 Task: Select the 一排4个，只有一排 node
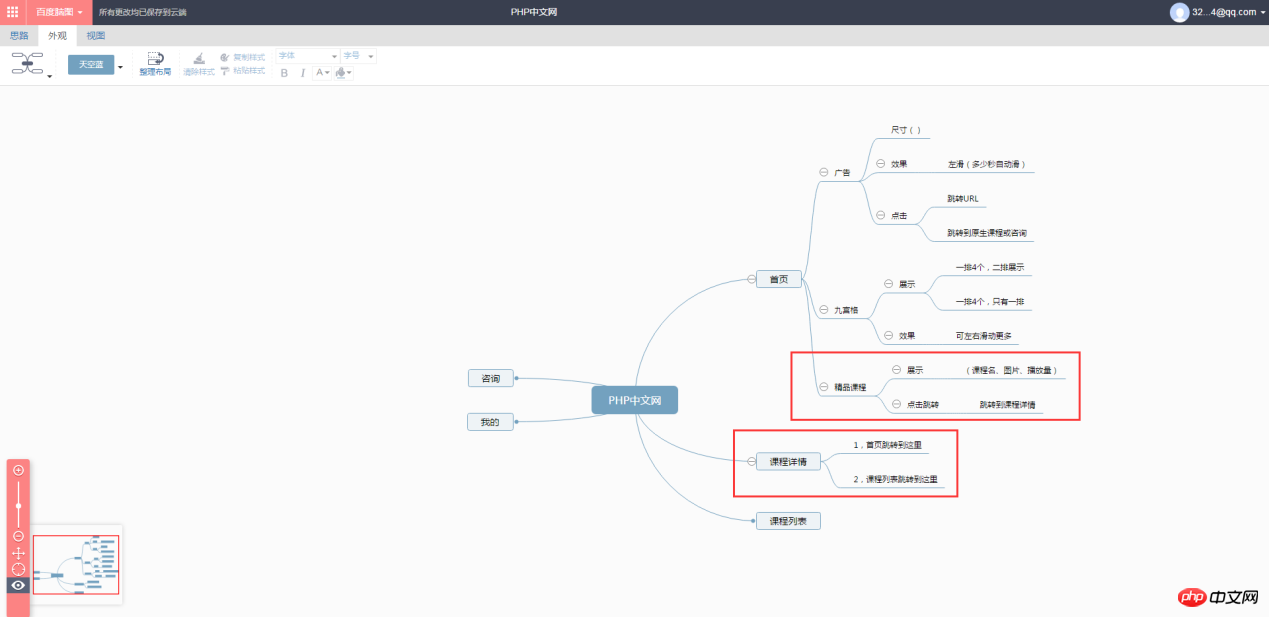pyautogui.click(x=990, y=301)
